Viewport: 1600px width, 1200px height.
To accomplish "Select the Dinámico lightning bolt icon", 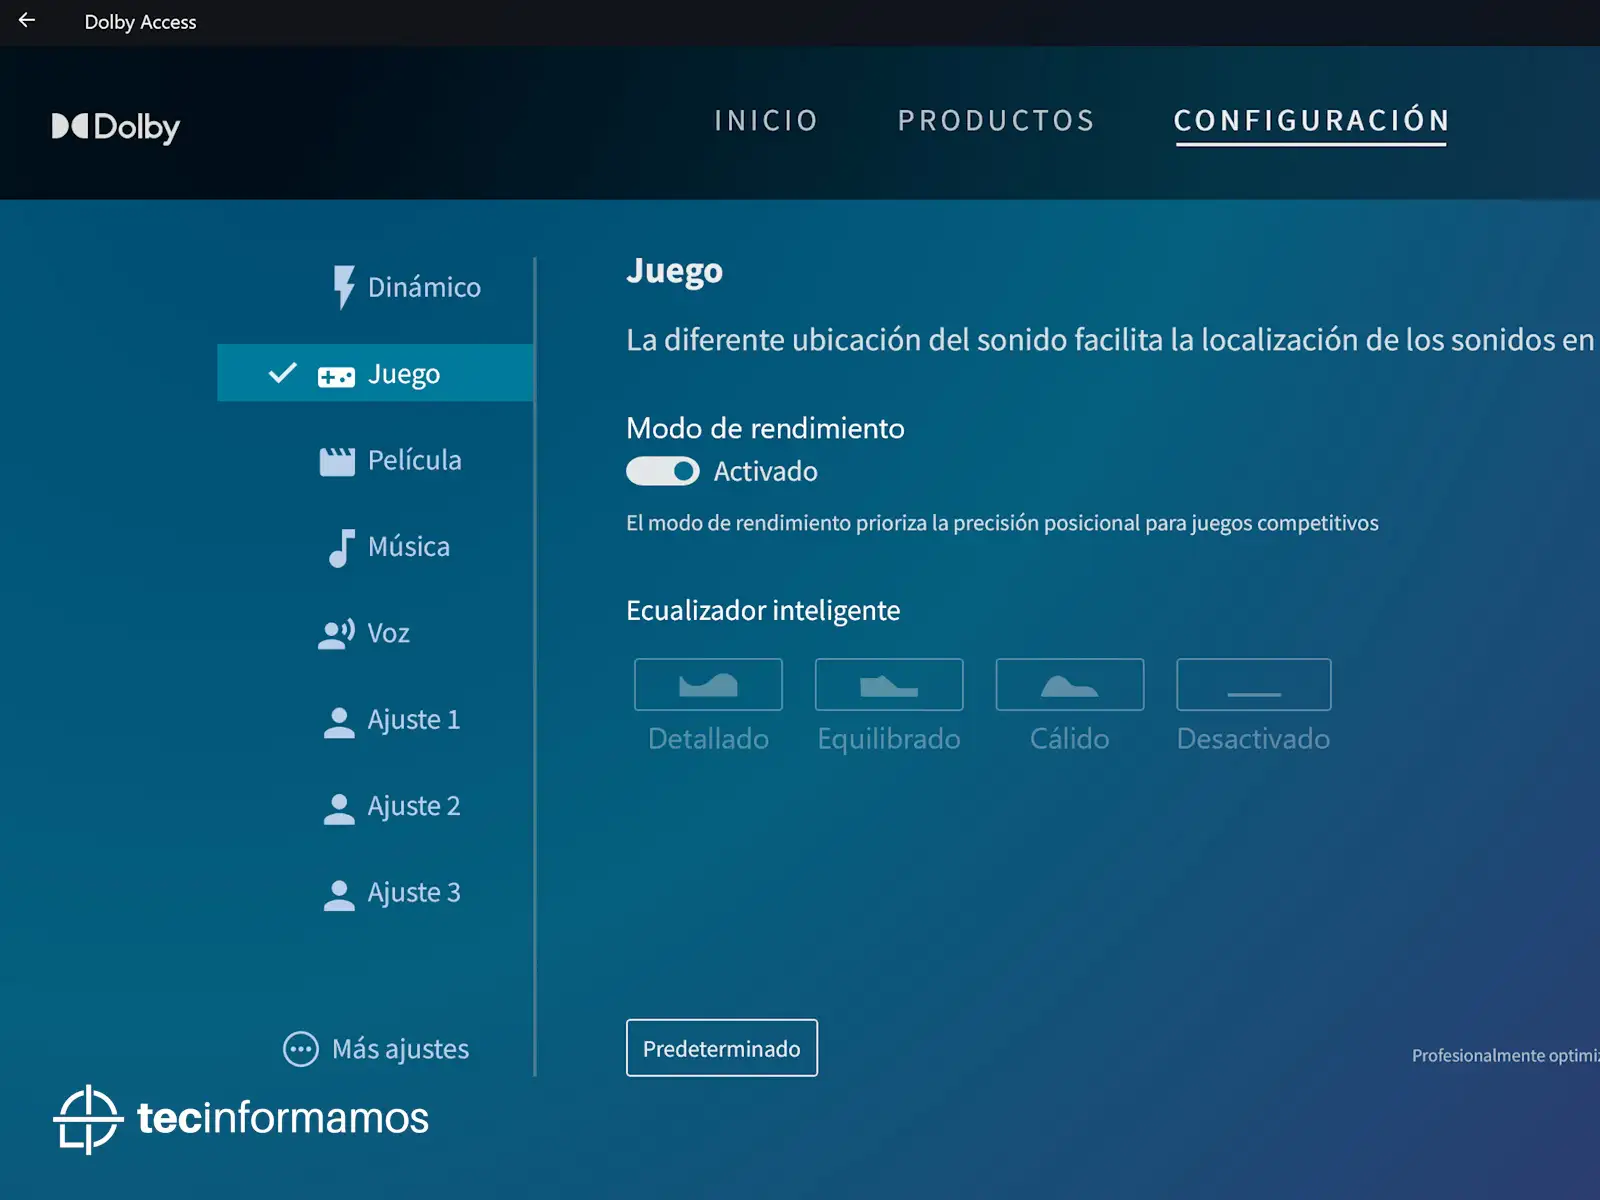I will [x=343, y=287].
